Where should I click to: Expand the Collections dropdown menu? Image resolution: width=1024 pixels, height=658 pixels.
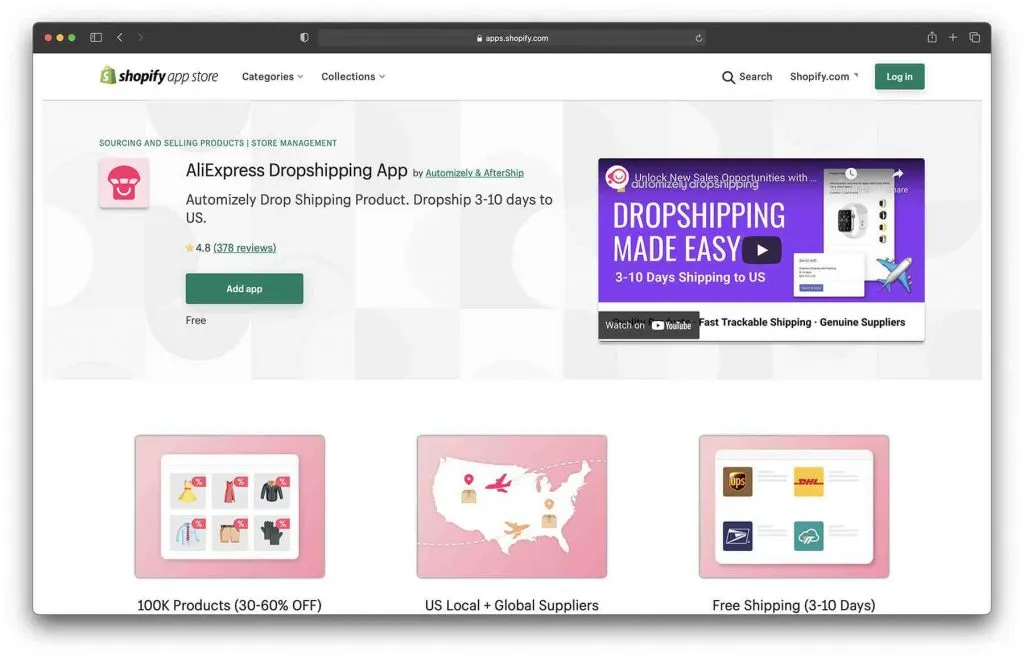353,76
